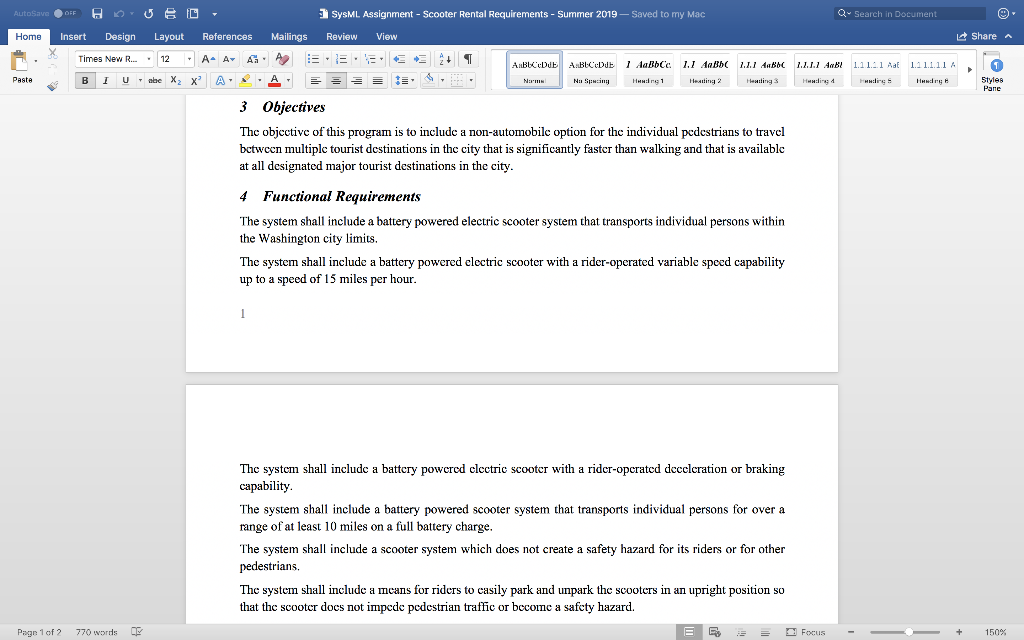Adjust the zoom slider
The image size is (1024, 640).
tap(908, 632)
